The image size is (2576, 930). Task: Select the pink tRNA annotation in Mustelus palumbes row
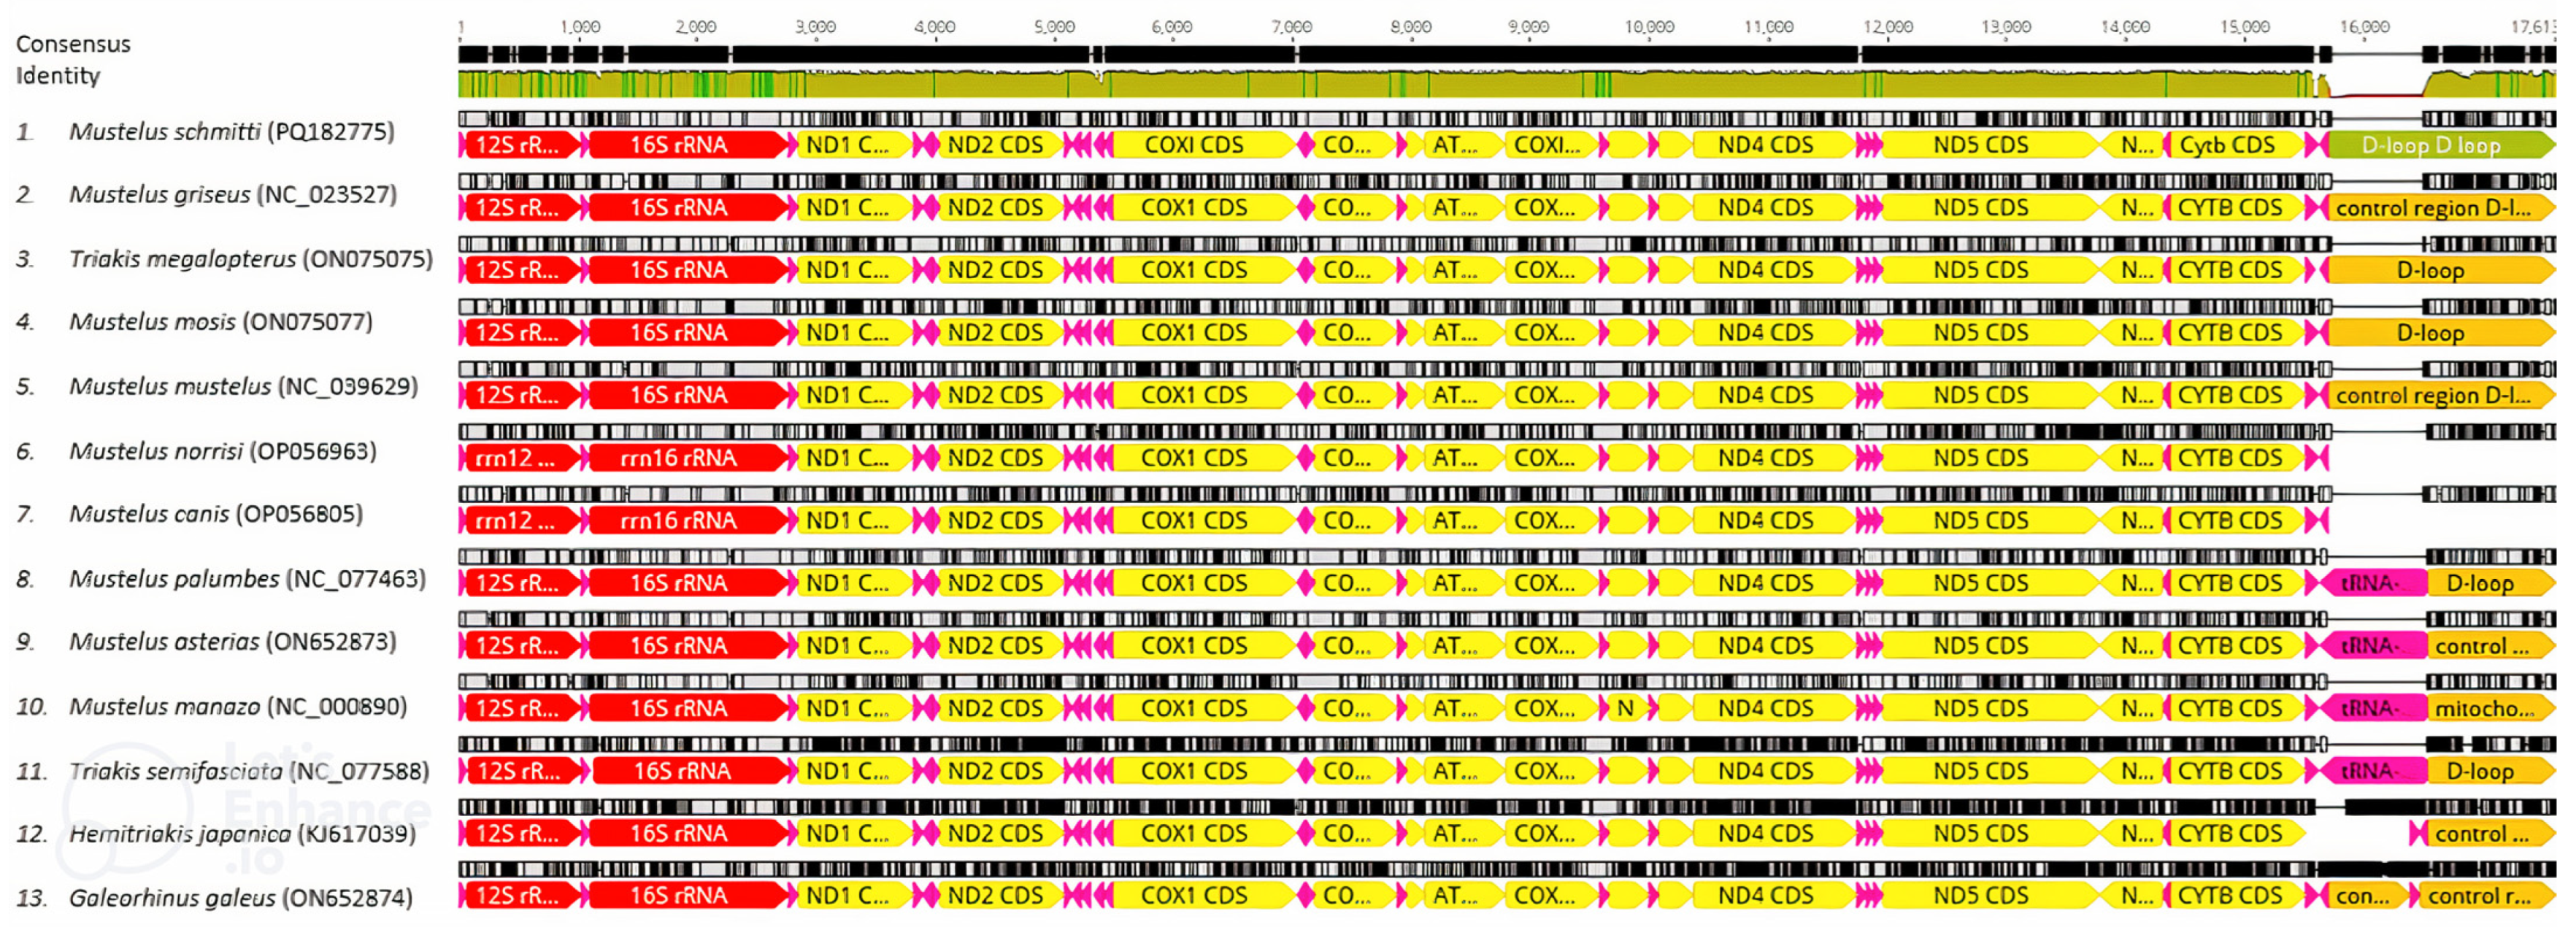pyautogui.click(x=2371, y=584)
